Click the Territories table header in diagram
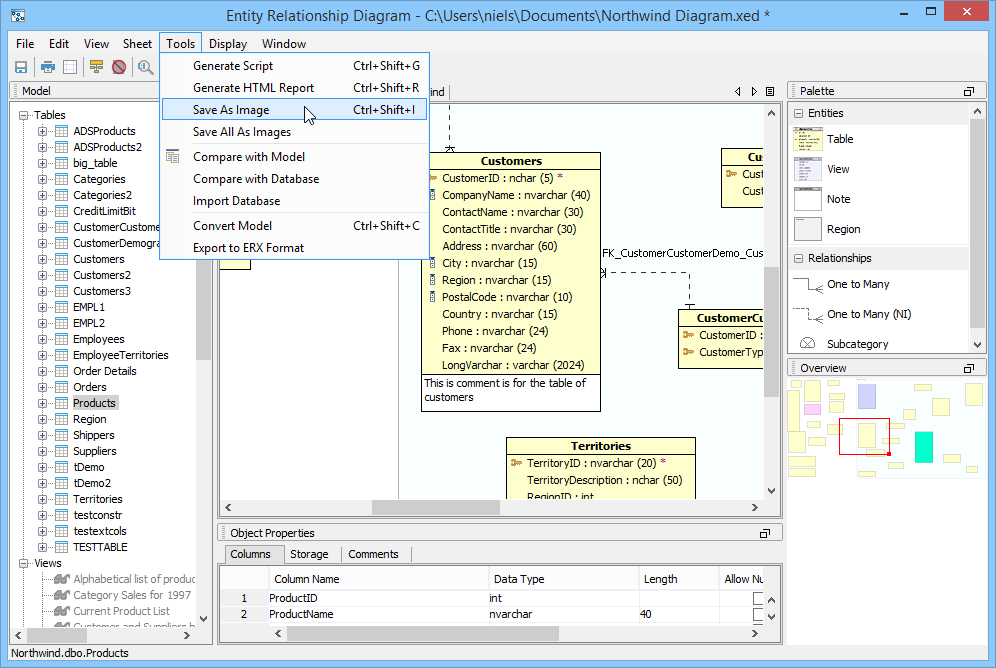The height and width of the screenshot is (668, 996). point(601,446)
